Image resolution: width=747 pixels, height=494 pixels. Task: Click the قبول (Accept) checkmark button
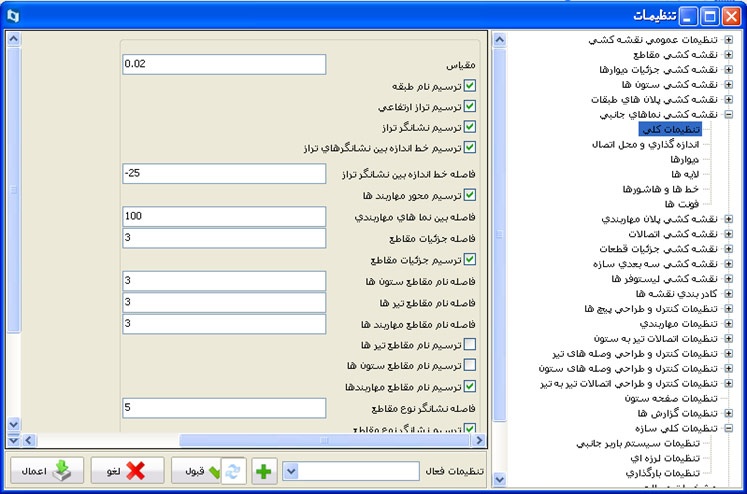tap(200, 471)
